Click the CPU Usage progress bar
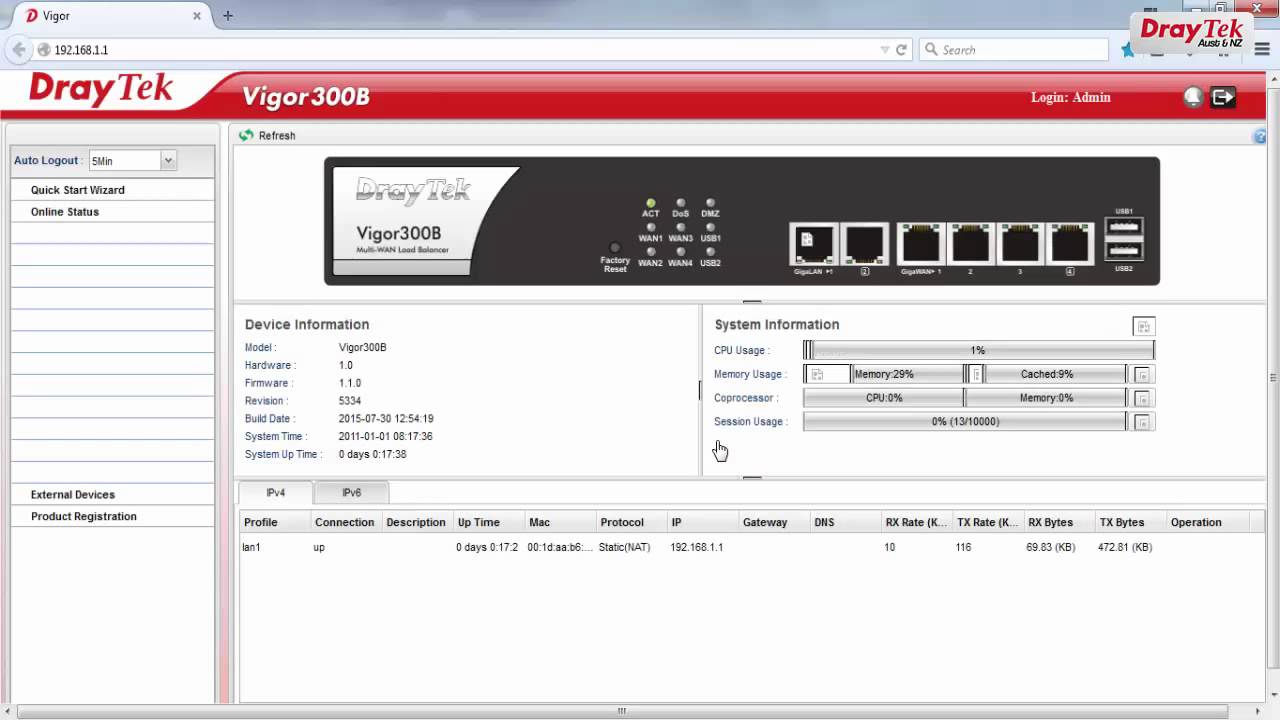1280x720 pixels. tap(979, 350)
